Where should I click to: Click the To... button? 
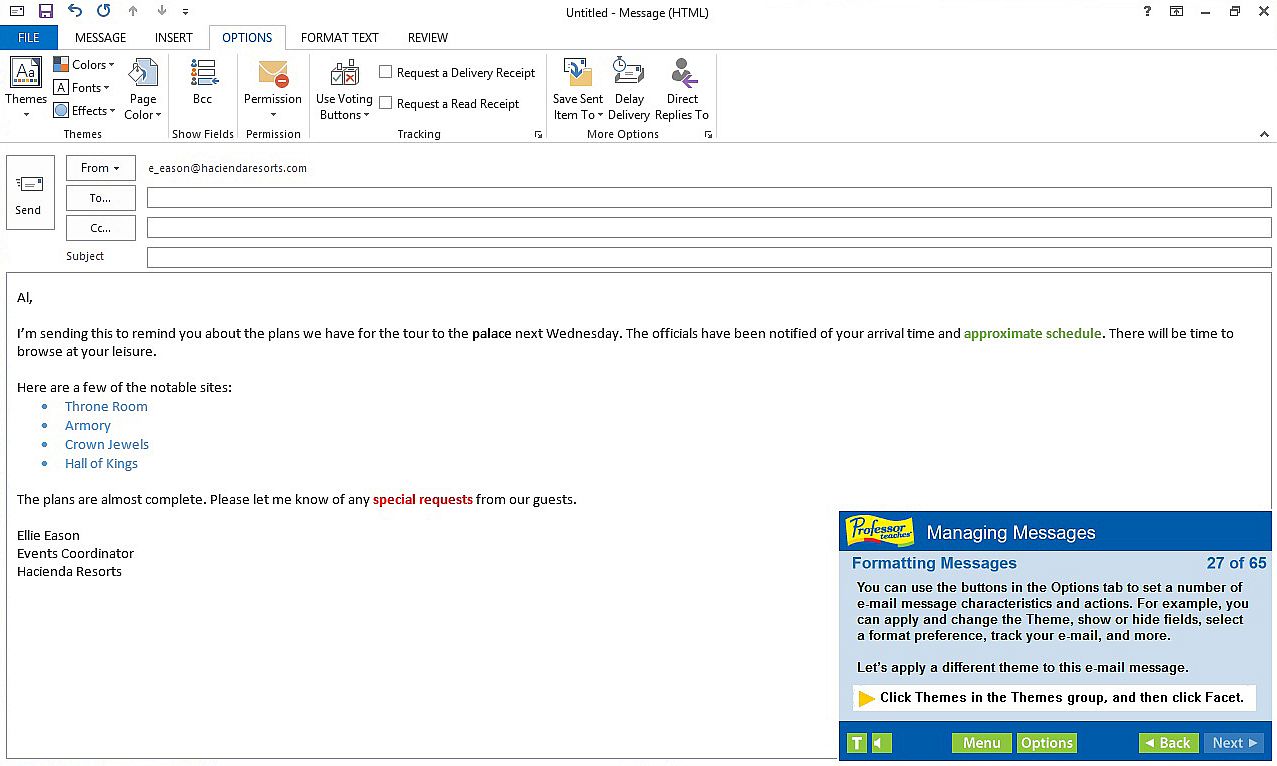pyautogui.click(x=100, y=198)
